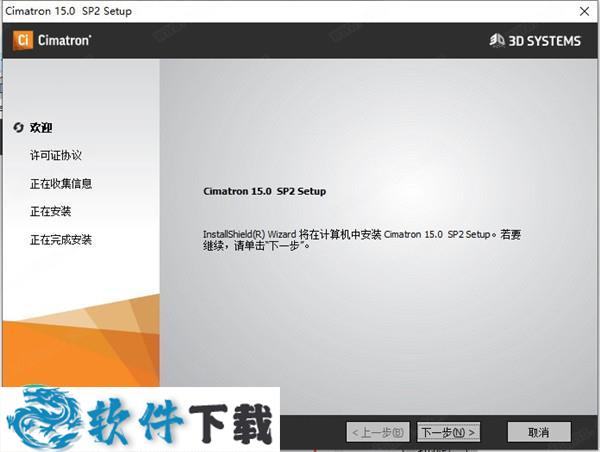Screen dimensions: 600x452
Task: Click the spinning icon beside 欢迎
Action: coord(18,127)
